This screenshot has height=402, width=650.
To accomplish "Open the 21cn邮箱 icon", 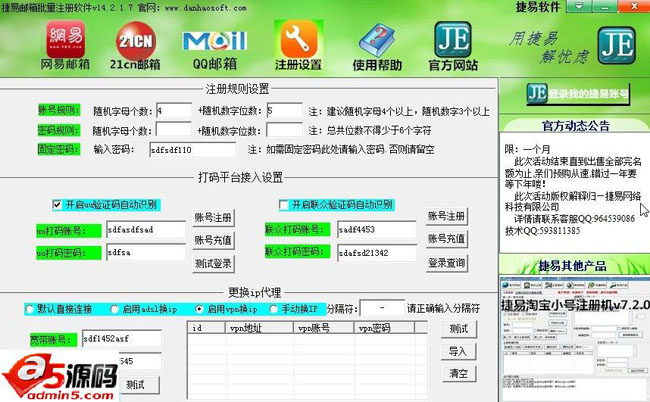I will [135, 46].
